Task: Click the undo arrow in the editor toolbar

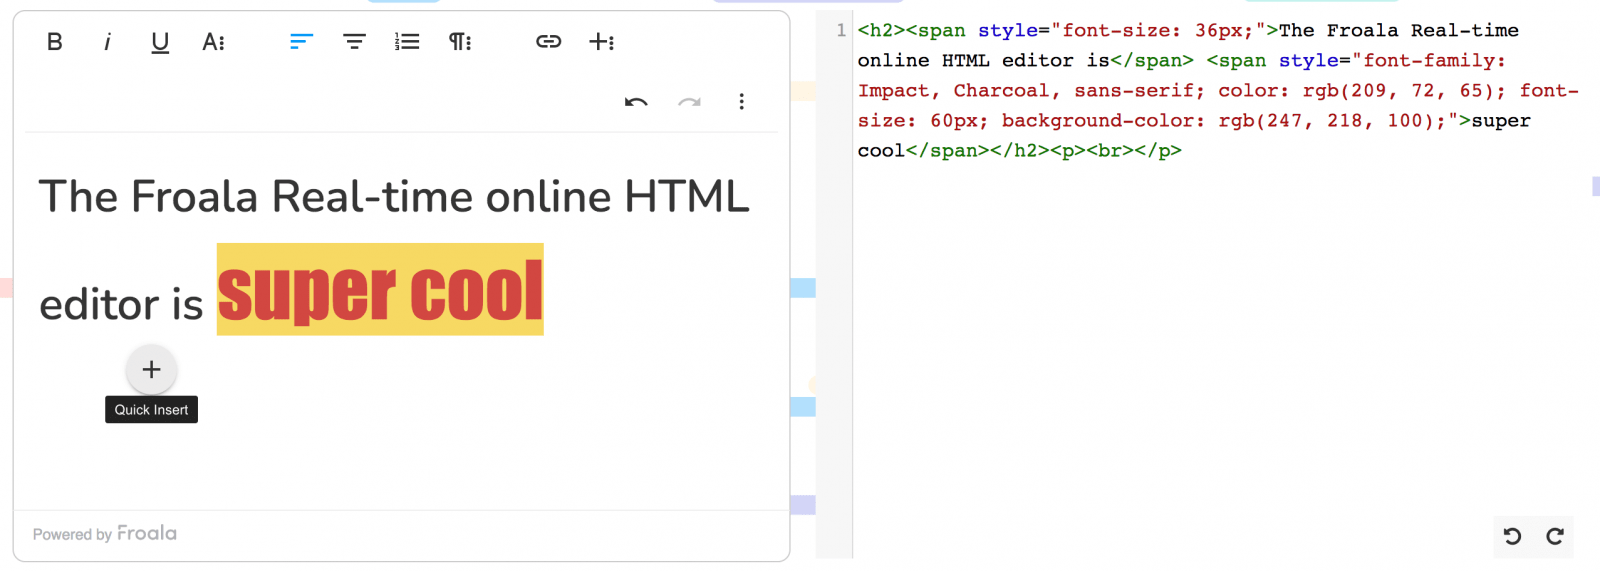Action: click(x=636, y=102)
